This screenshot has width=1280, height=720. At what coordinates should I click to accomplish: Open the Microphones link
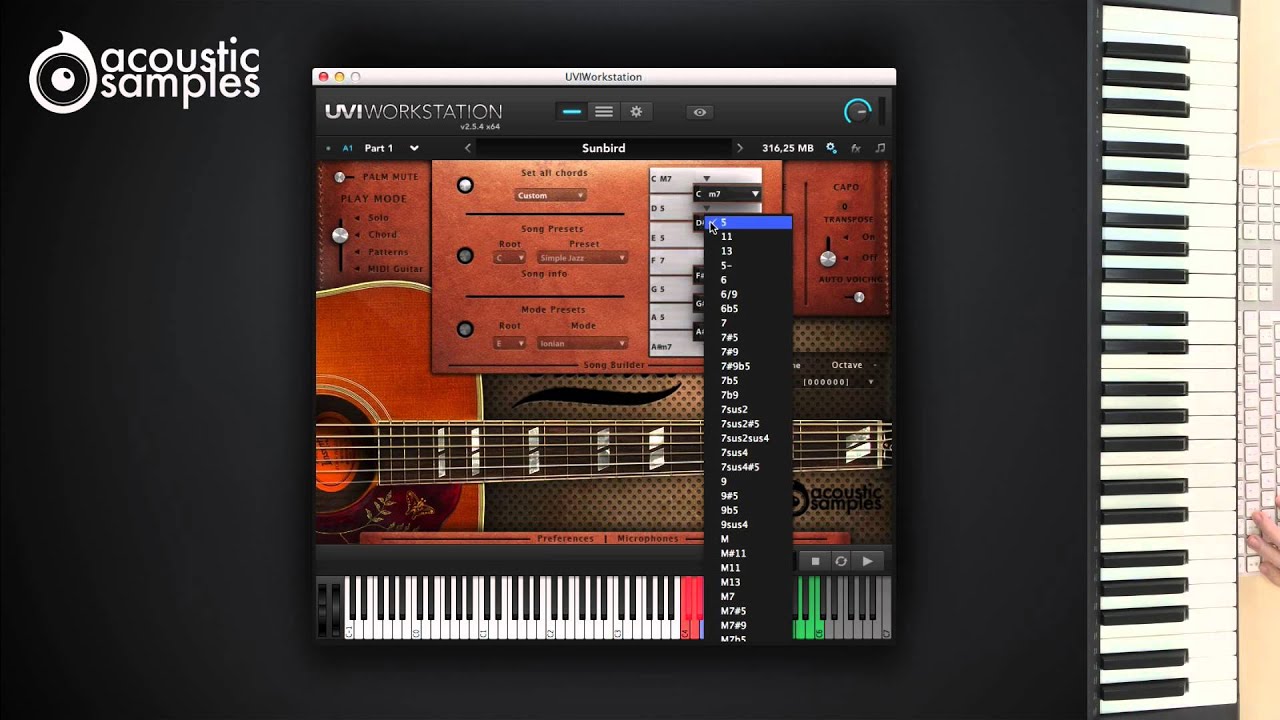(648, 538)
